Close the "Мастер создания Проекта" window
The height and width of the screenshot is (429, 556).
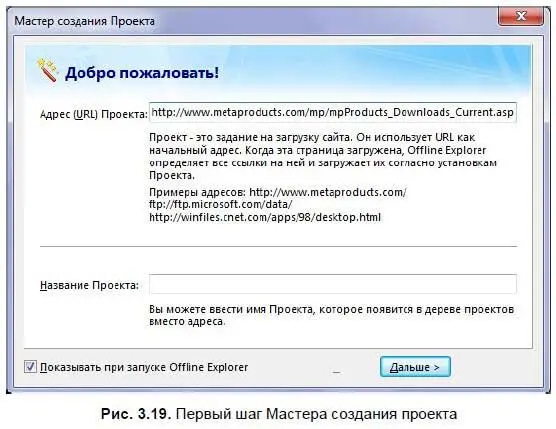[x=521, y=16]
